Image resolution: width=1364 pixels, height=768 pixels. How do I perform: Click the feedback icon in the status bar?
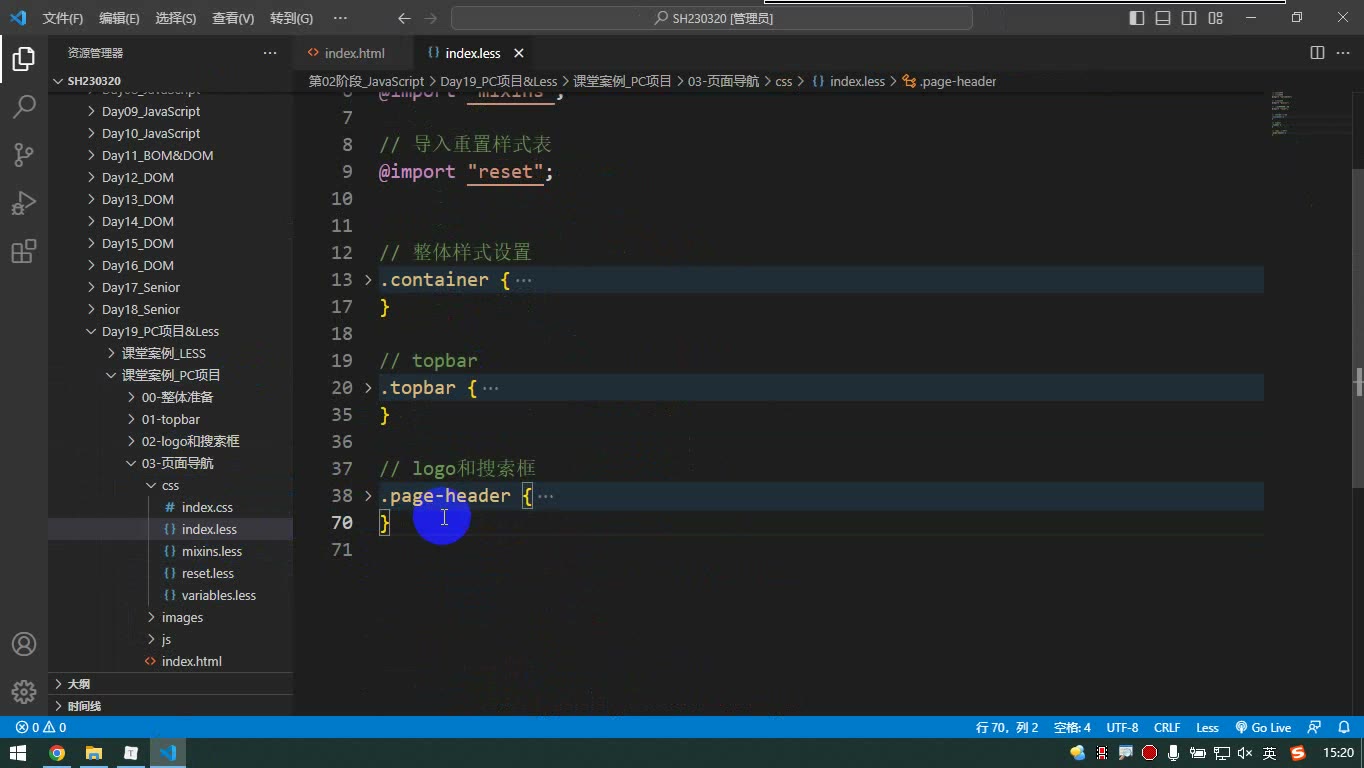[x=1315, y=728]
